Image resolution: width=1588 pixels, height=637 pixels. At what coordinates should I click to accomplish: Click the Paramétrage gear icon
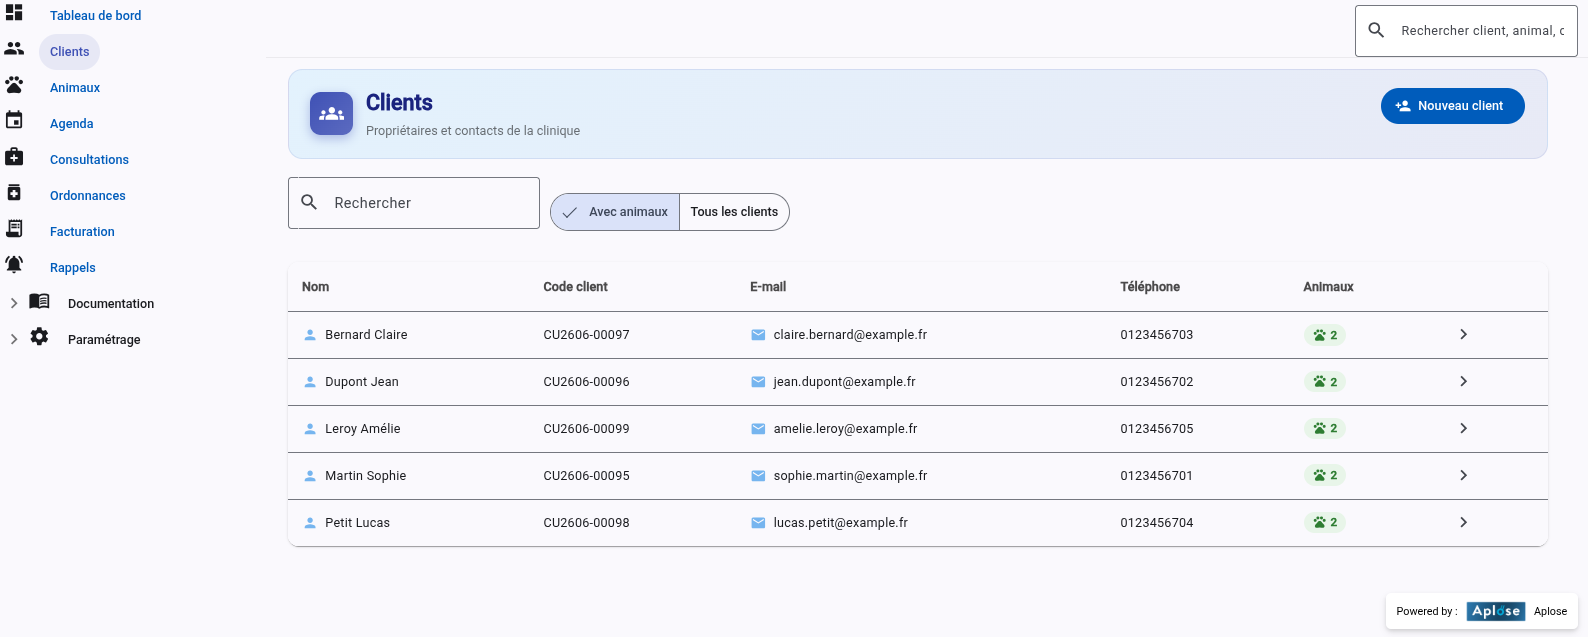(39, 337)
